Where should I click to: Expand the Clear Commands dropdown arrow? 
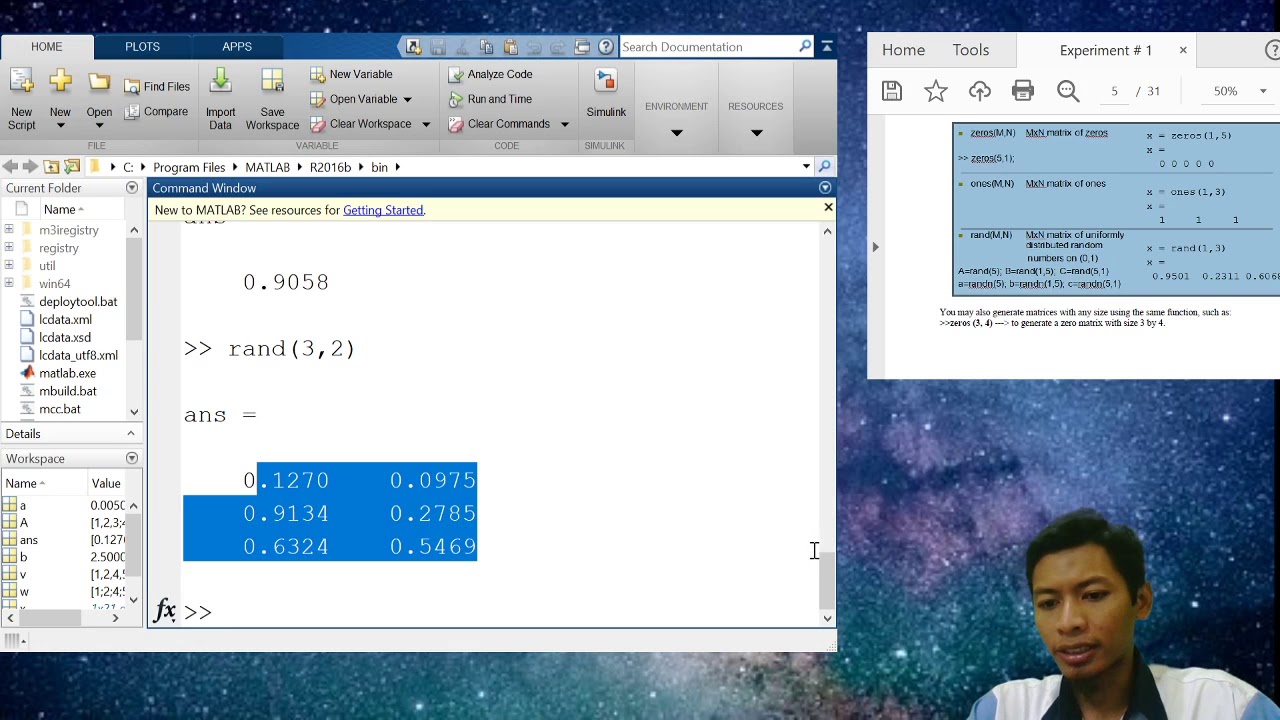pos(564,125)
